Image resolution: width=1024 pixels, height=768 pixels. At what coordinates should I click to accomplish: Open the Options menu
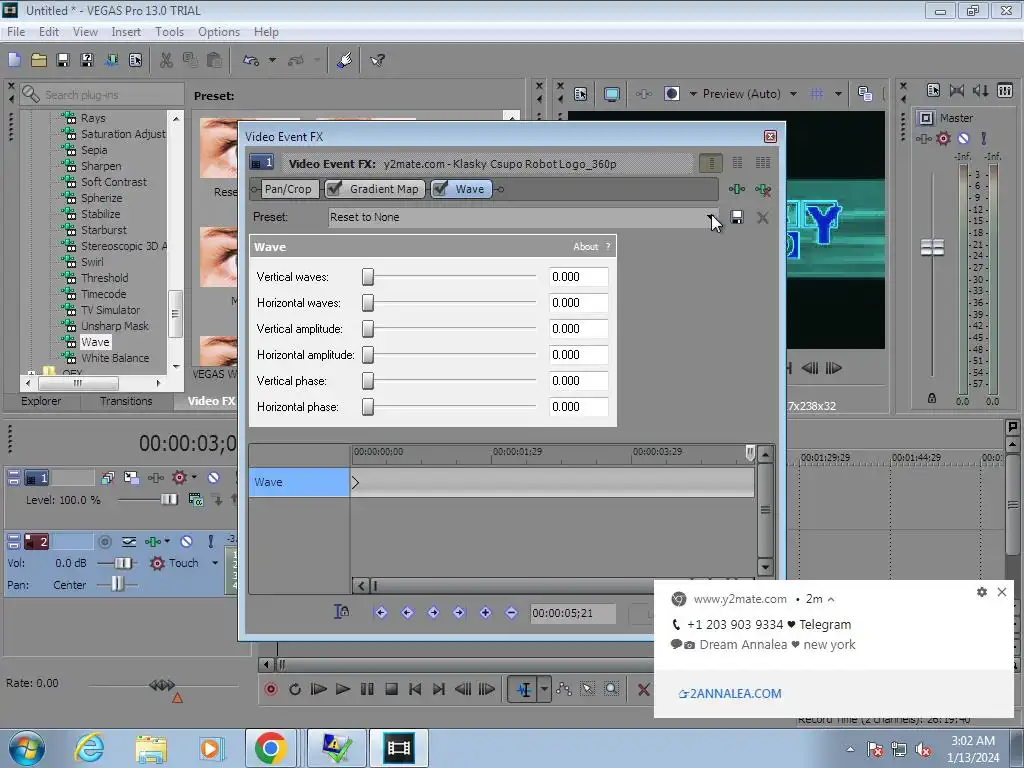pos(219,31)
